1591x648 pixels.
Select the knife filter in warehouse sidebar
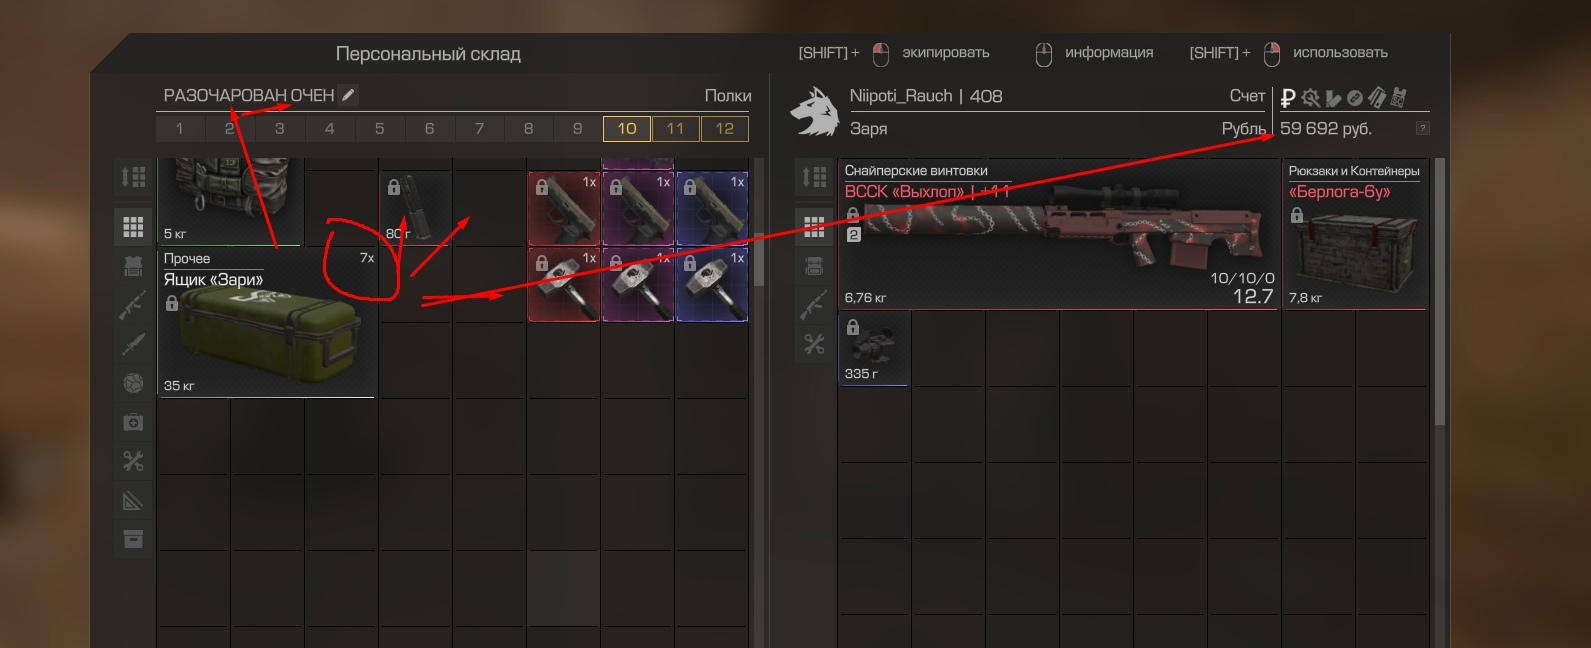click(133, 344)
